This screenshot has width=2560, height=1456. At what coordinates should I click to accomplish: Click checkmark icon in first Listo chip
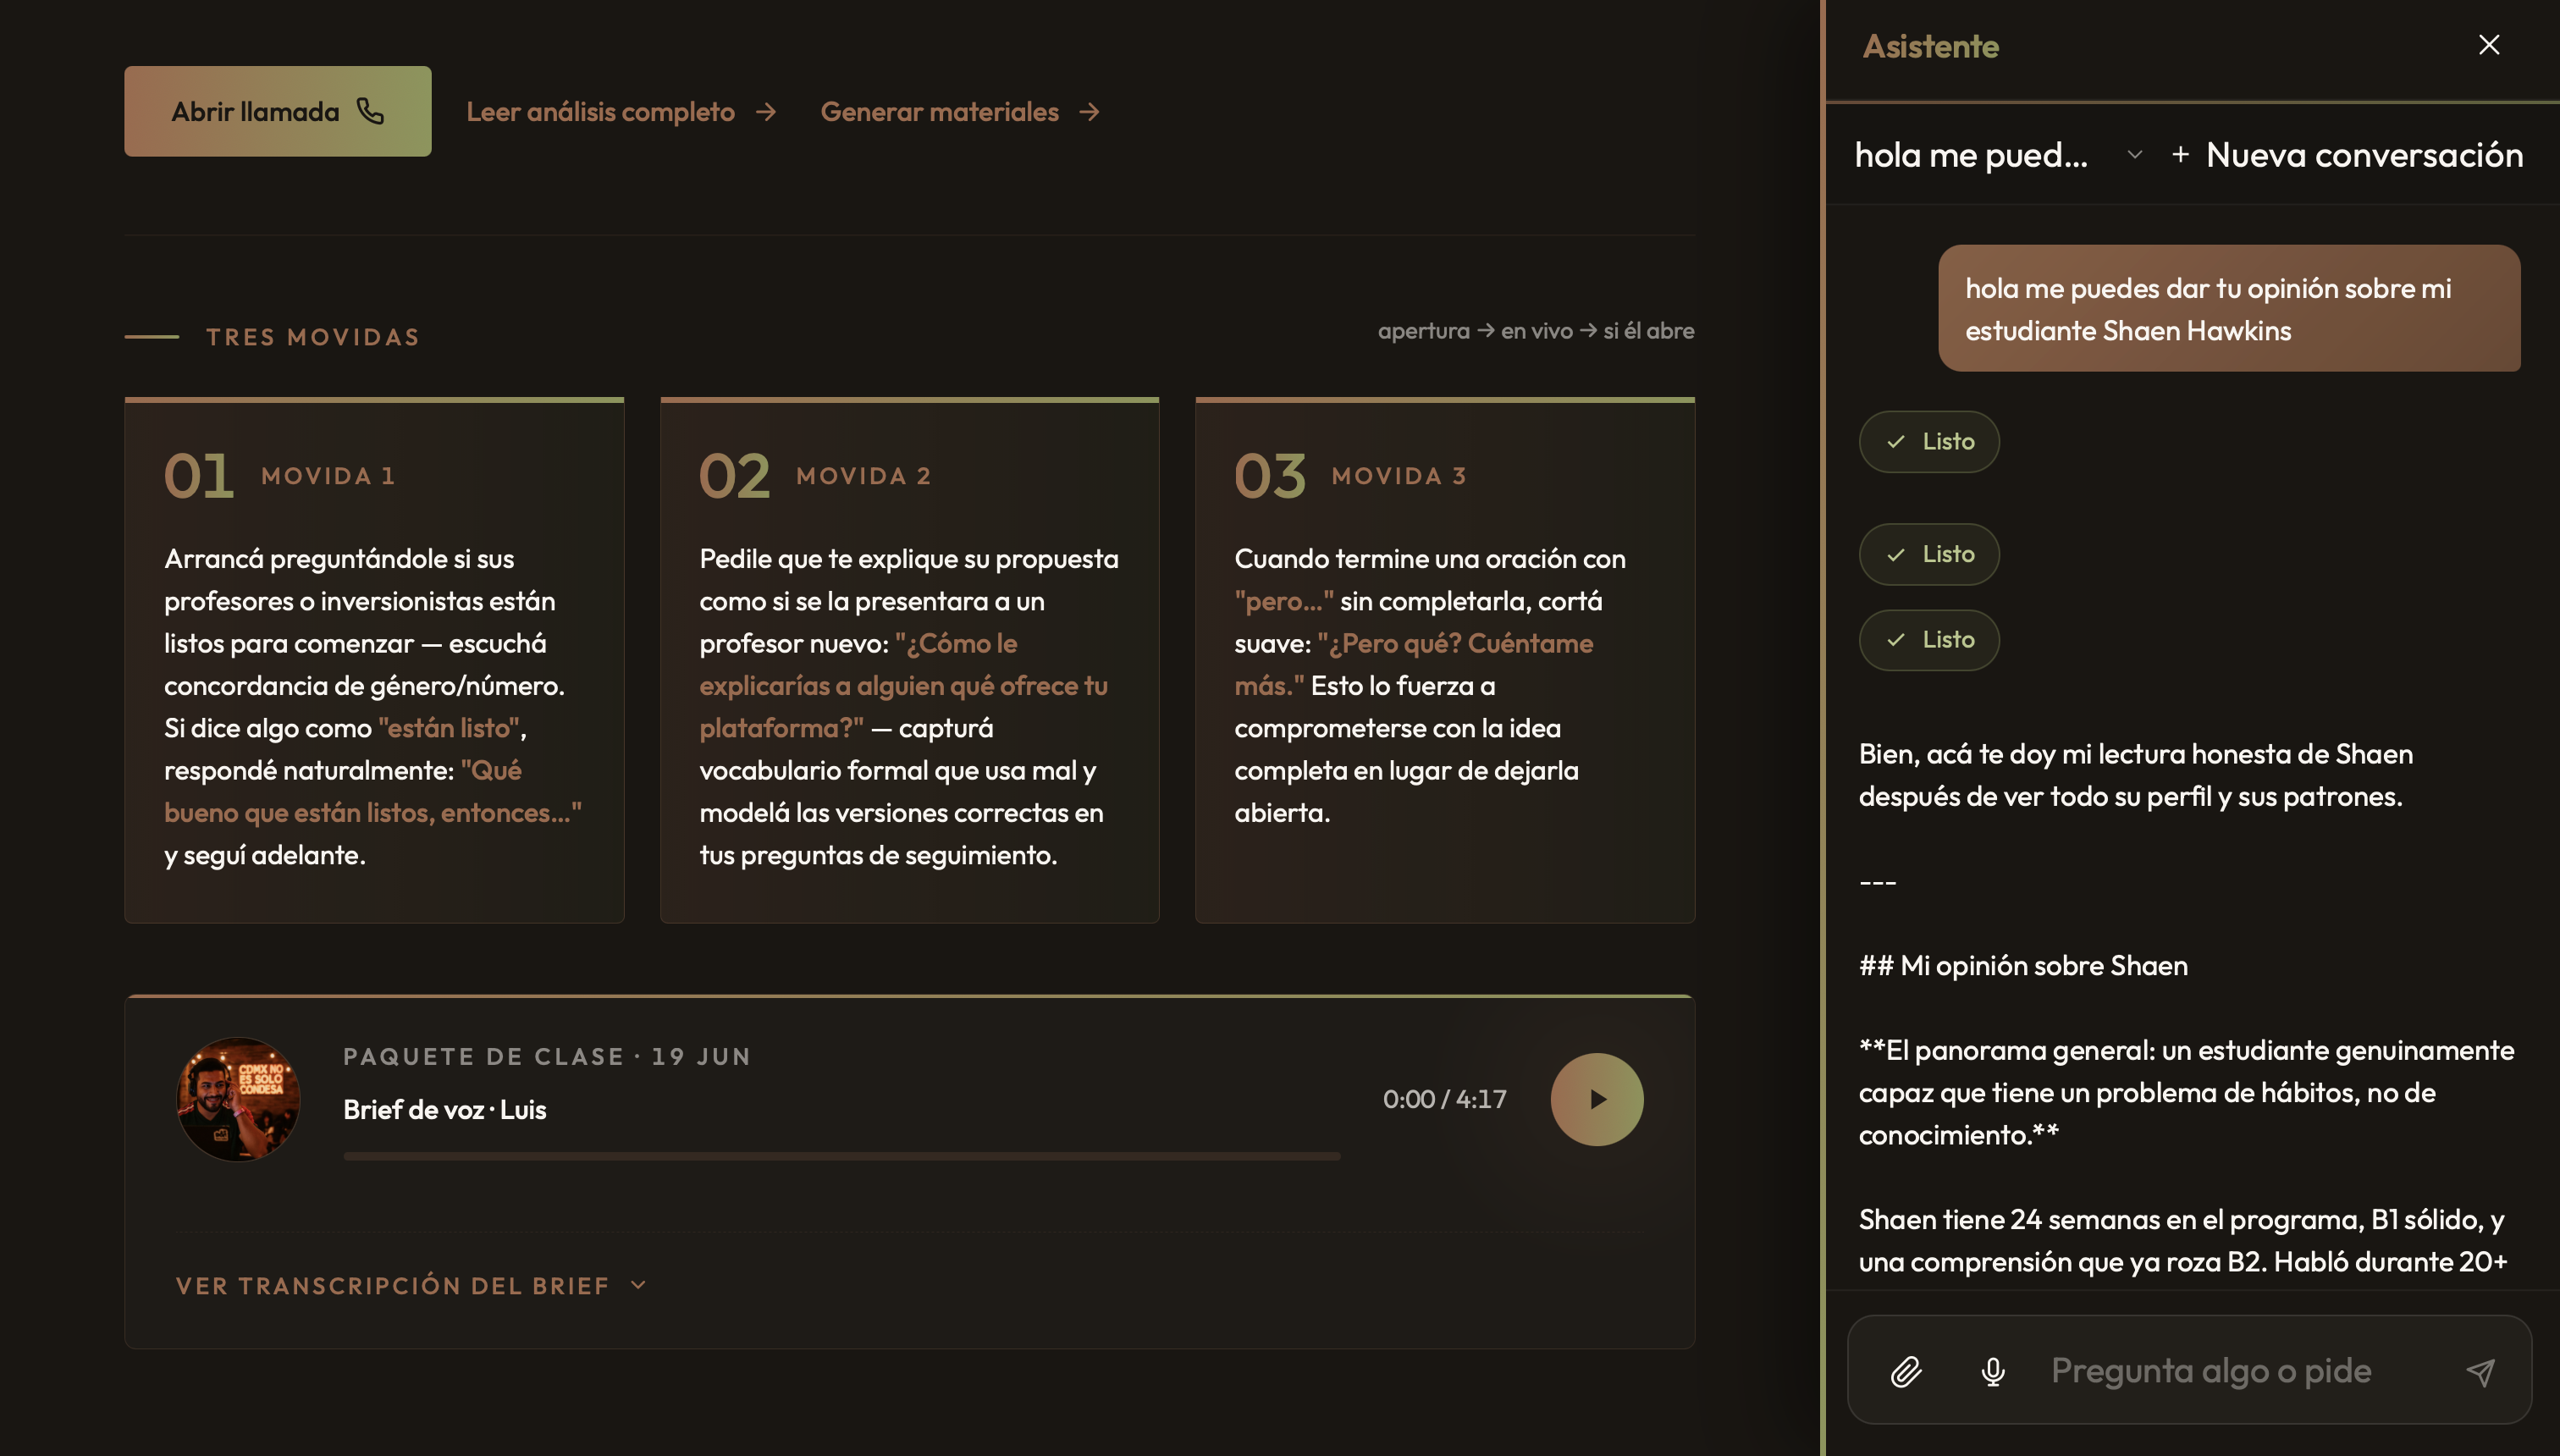(1896, 442)
